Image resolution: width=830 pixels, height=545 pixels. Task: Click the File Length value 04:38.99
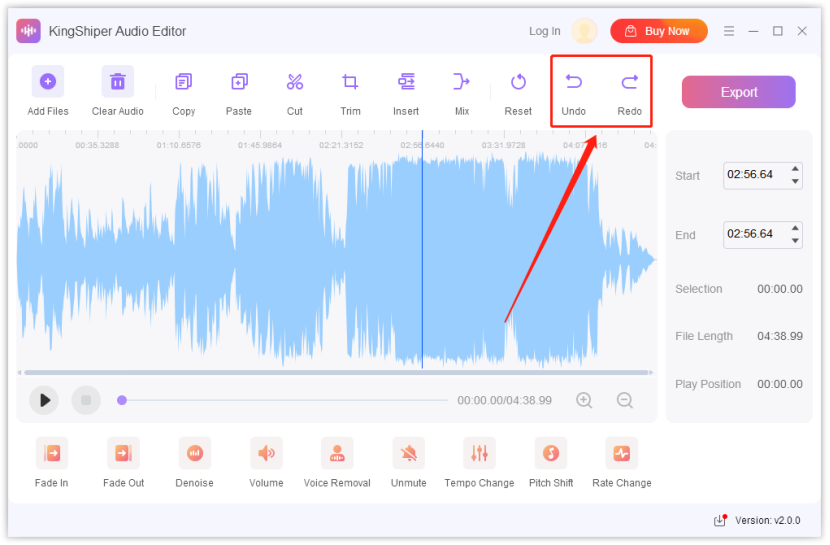tap(780, 337)
